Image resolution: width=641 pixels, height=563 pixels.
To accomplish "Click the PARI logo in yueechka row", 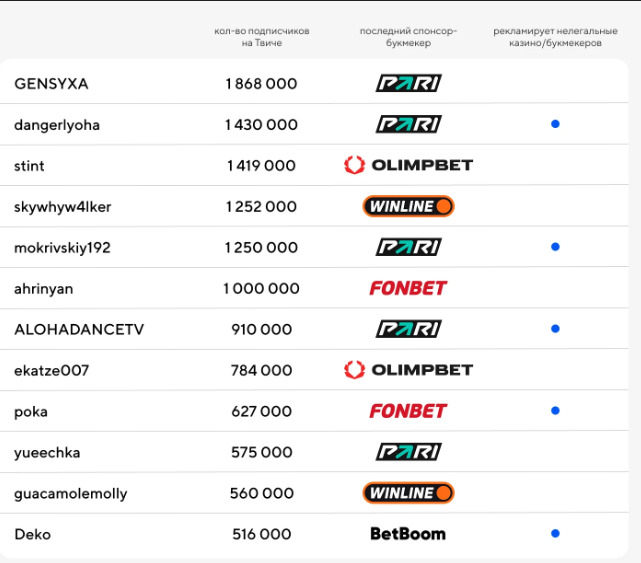I will pos(408,452).
